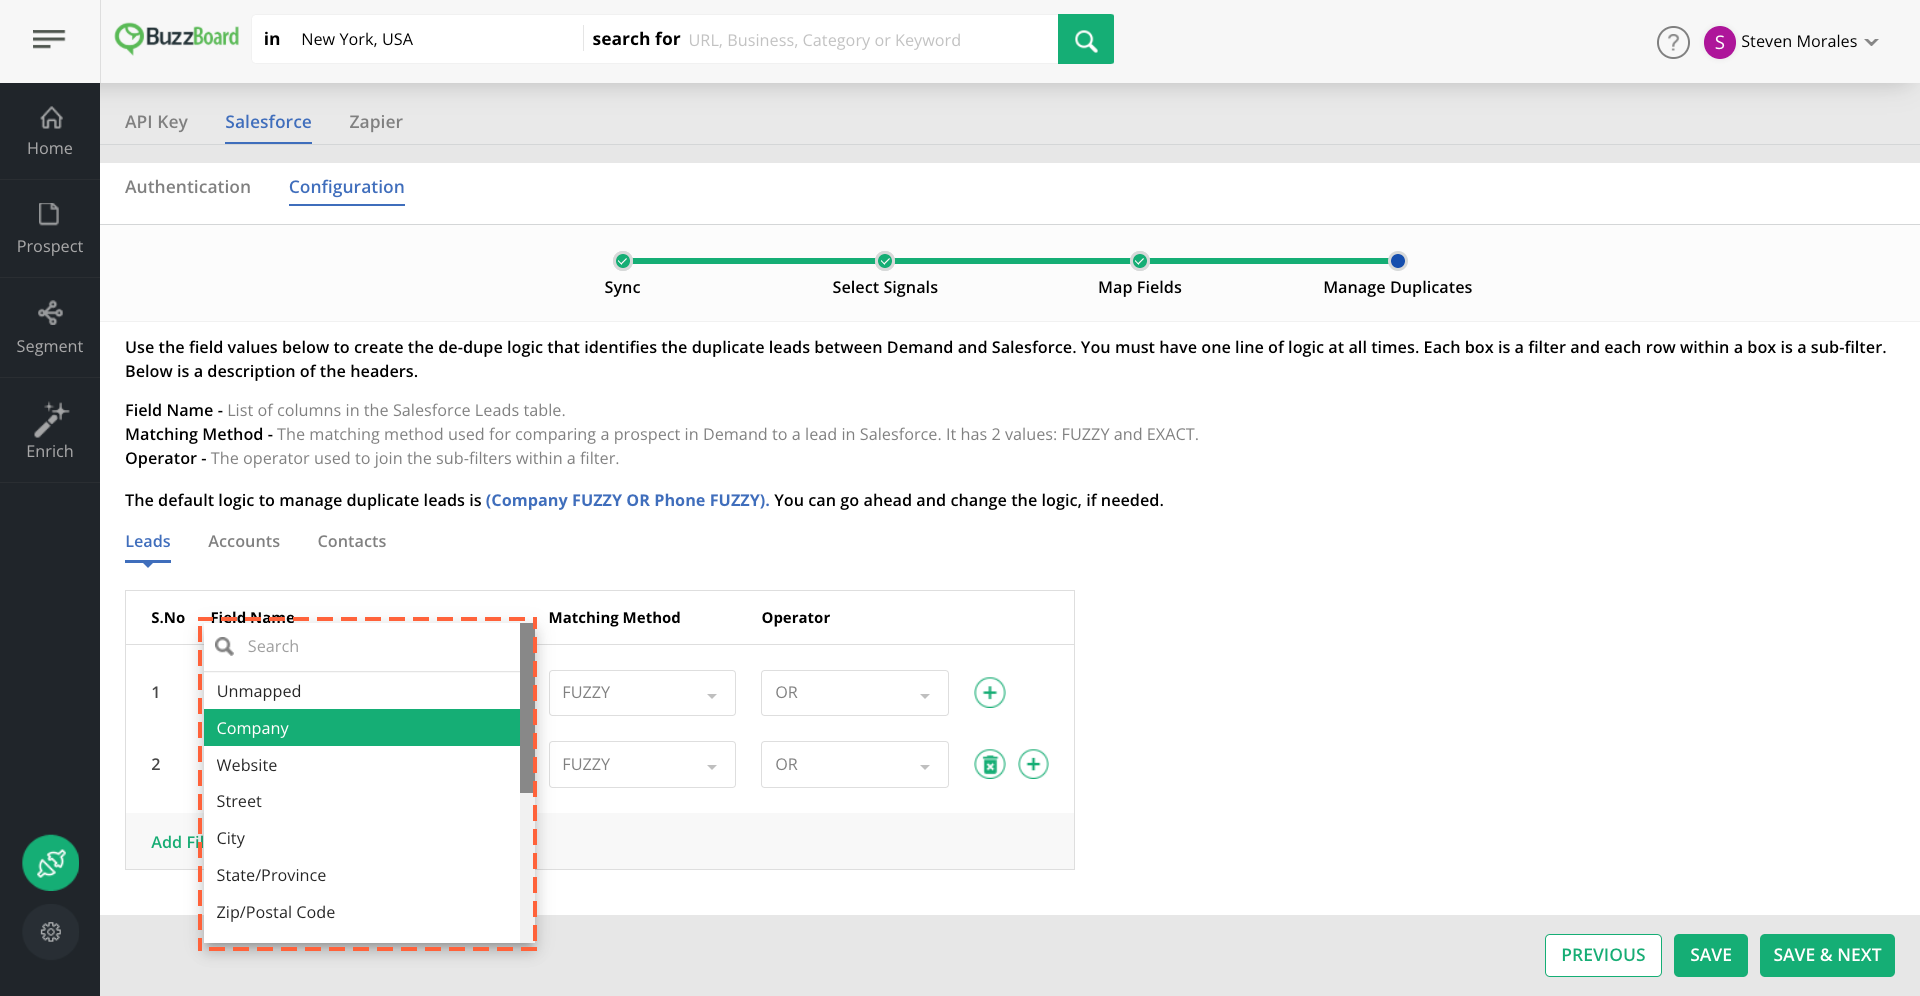Open the settings gear in the sidebar
This screenshot has height=996, width=1920.
pos(51,932)
